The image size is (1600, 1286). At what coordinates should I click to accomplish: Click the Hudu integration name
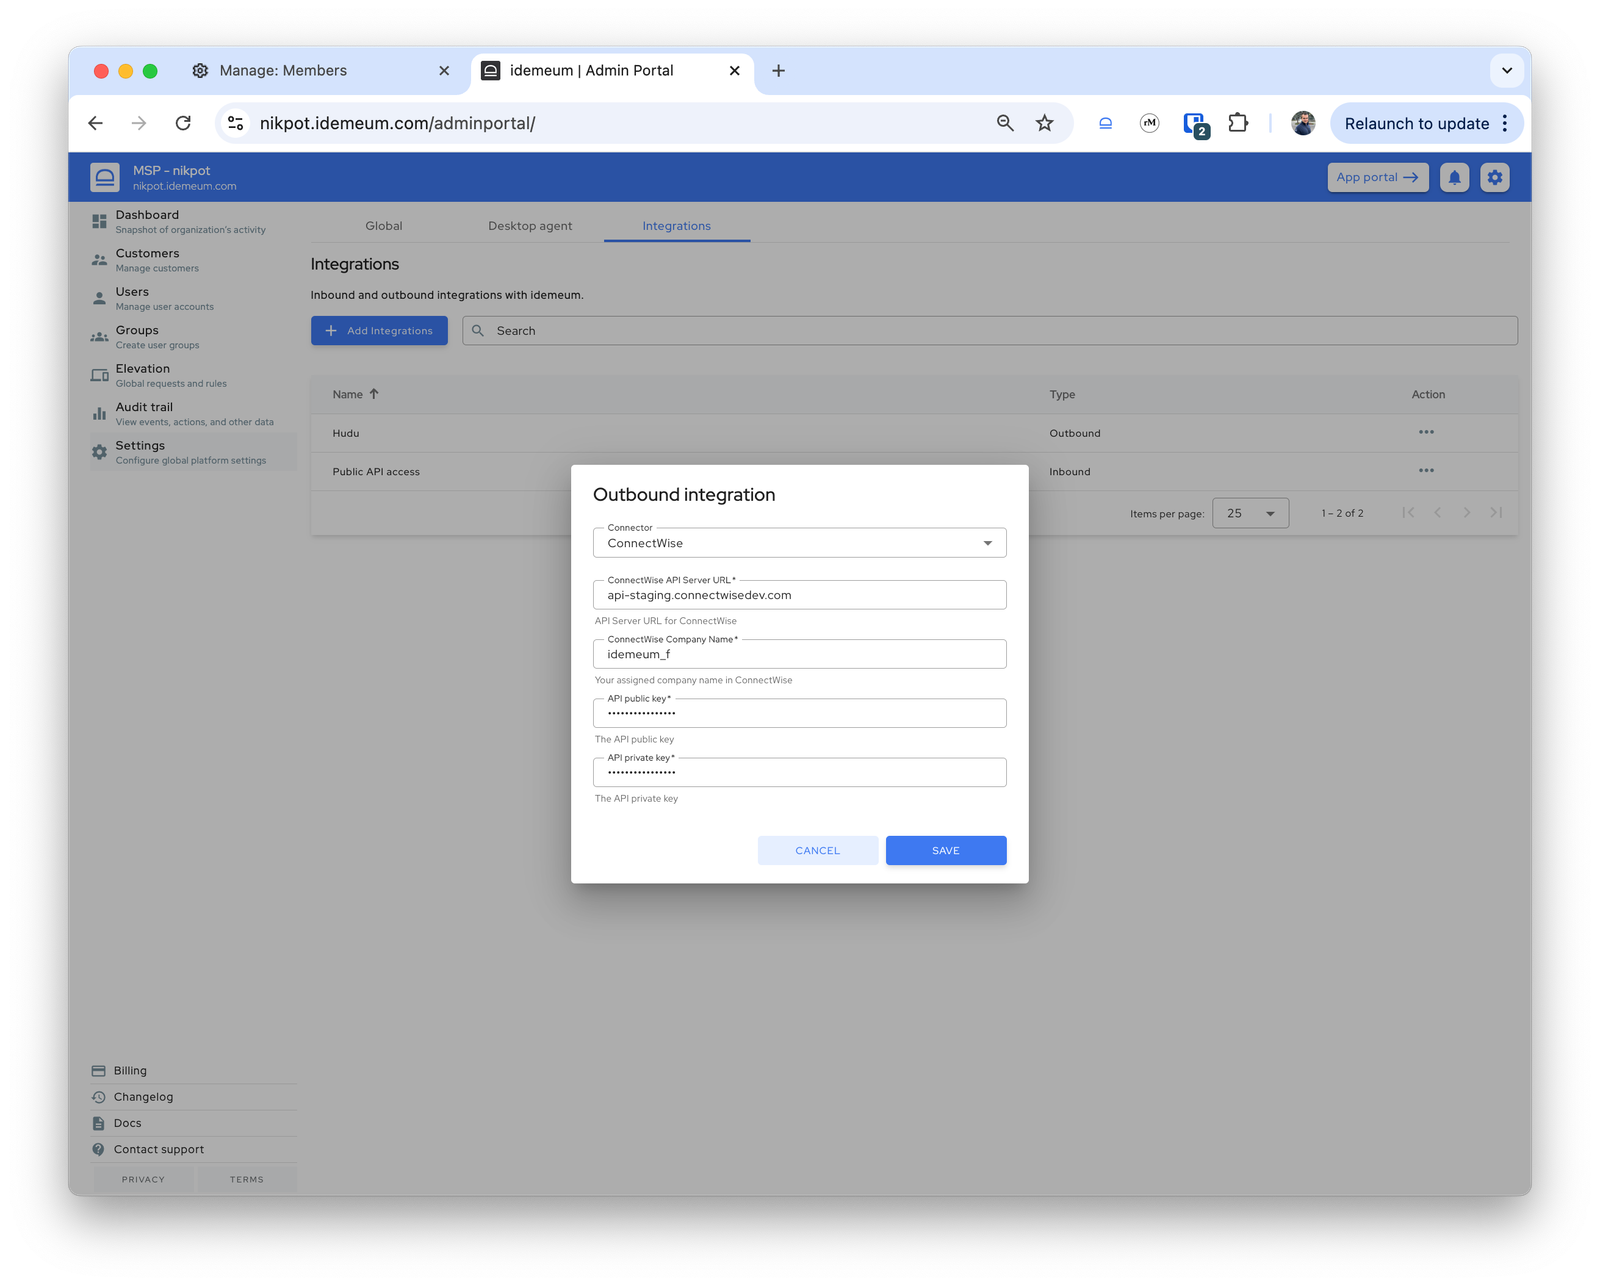(x=345, y=433)
